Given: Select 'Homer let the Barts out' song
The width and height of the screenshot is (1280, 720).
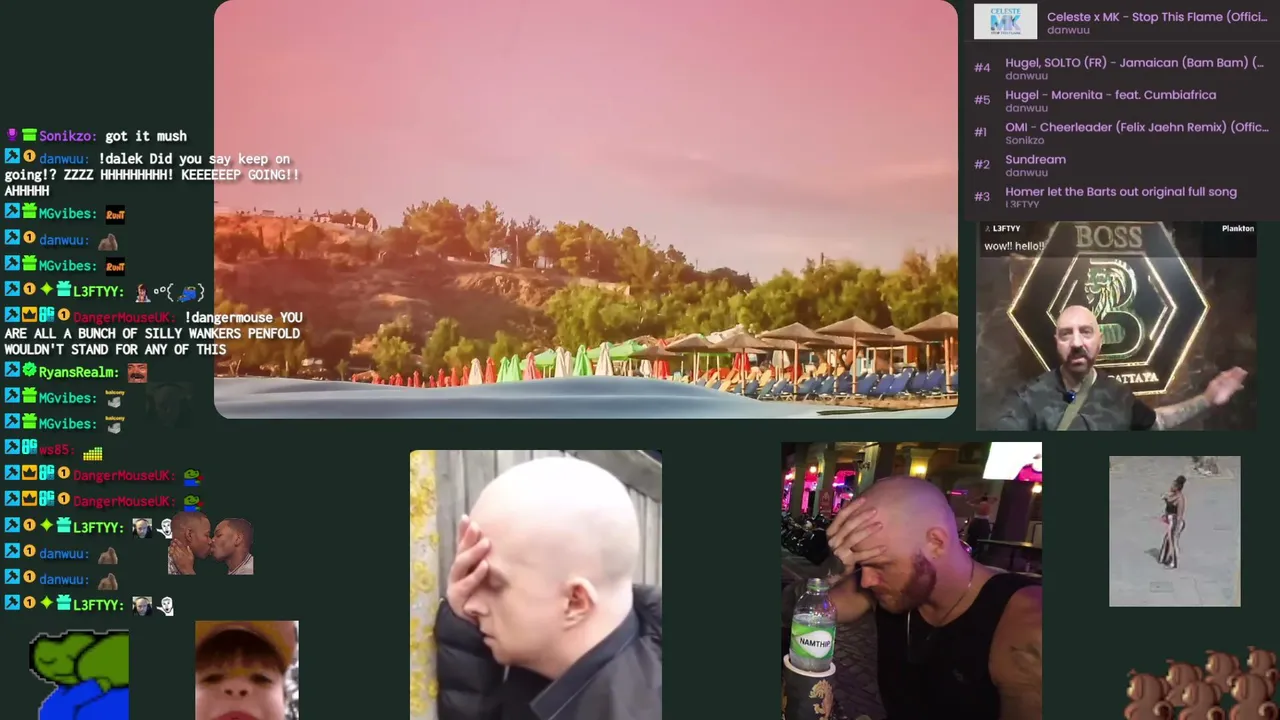Looking at the screenshot, I should pyautogui.click(x=1120, y=192).
